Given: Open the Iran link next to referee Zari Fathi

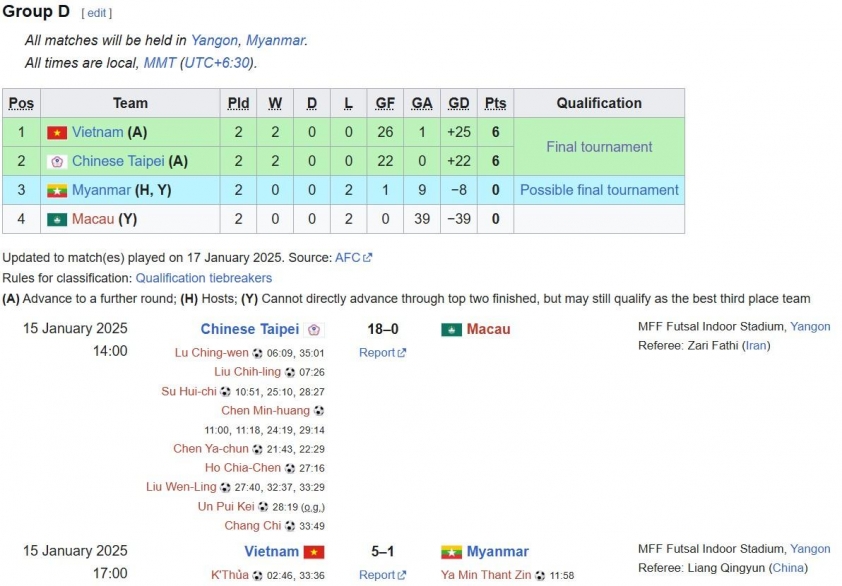Looking at the screenshot, I should click(x=756, y=345).
